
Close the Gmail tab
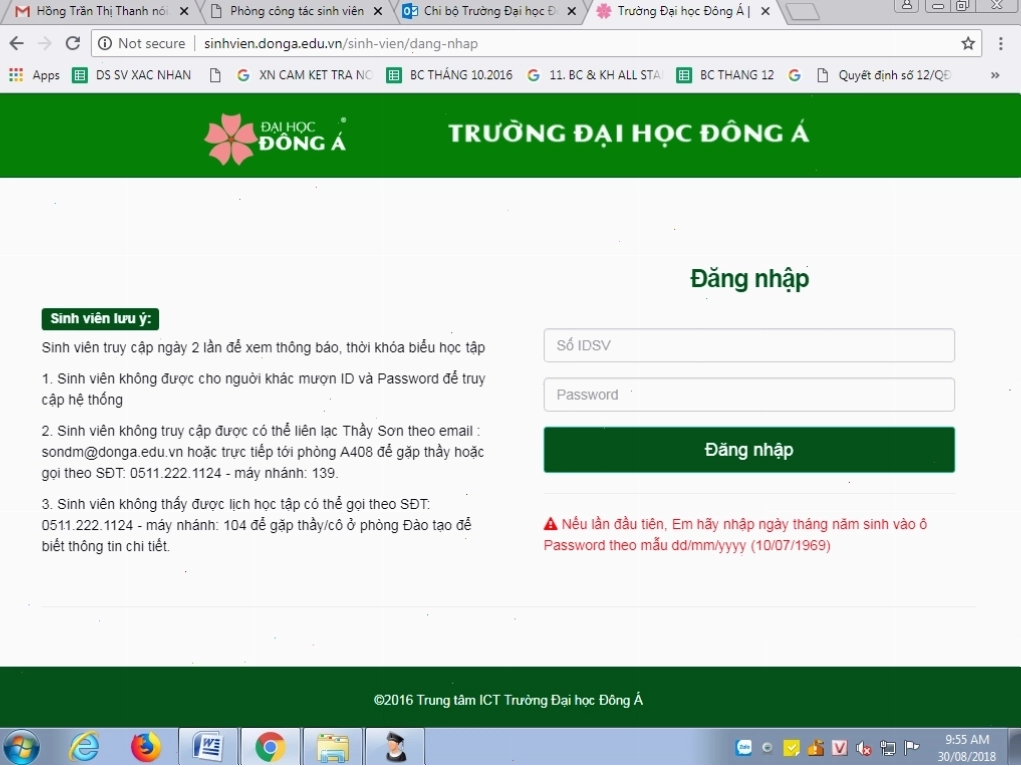[184, 11]
